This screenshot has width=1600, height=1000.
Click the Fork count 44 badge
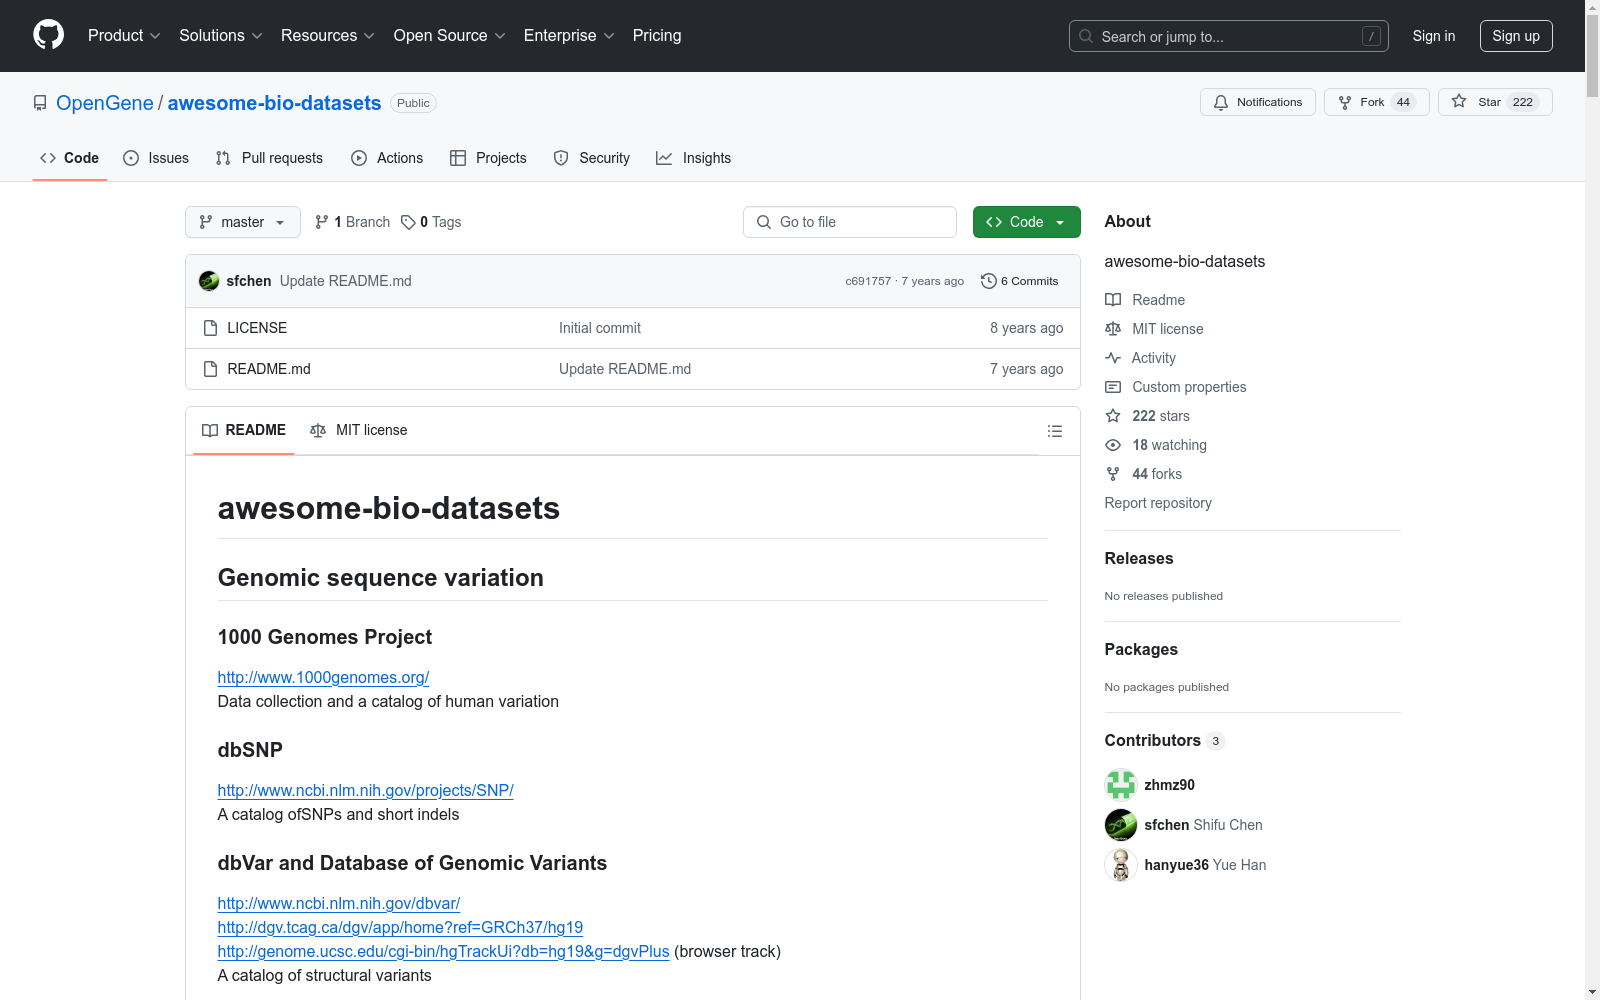pyautogui.click(x=1403, y=102)
